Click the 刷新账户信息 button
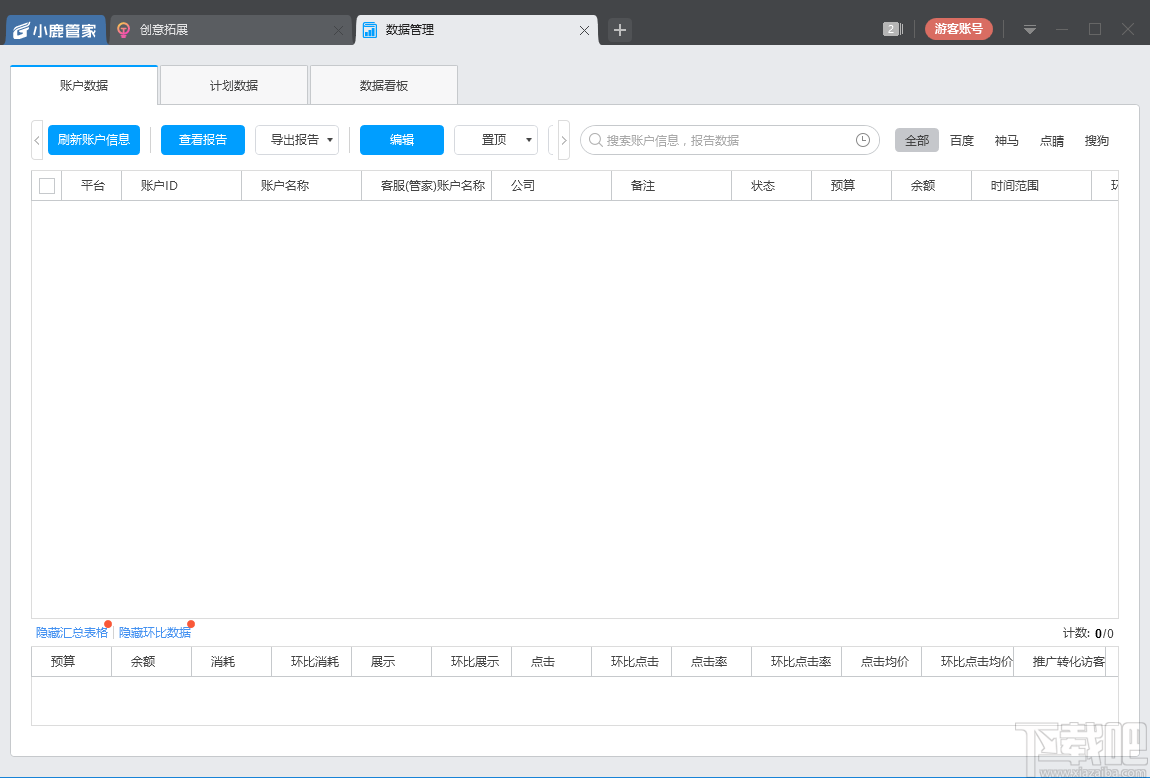This screenshot has width=1150, height=778. (x=93, y=140)
